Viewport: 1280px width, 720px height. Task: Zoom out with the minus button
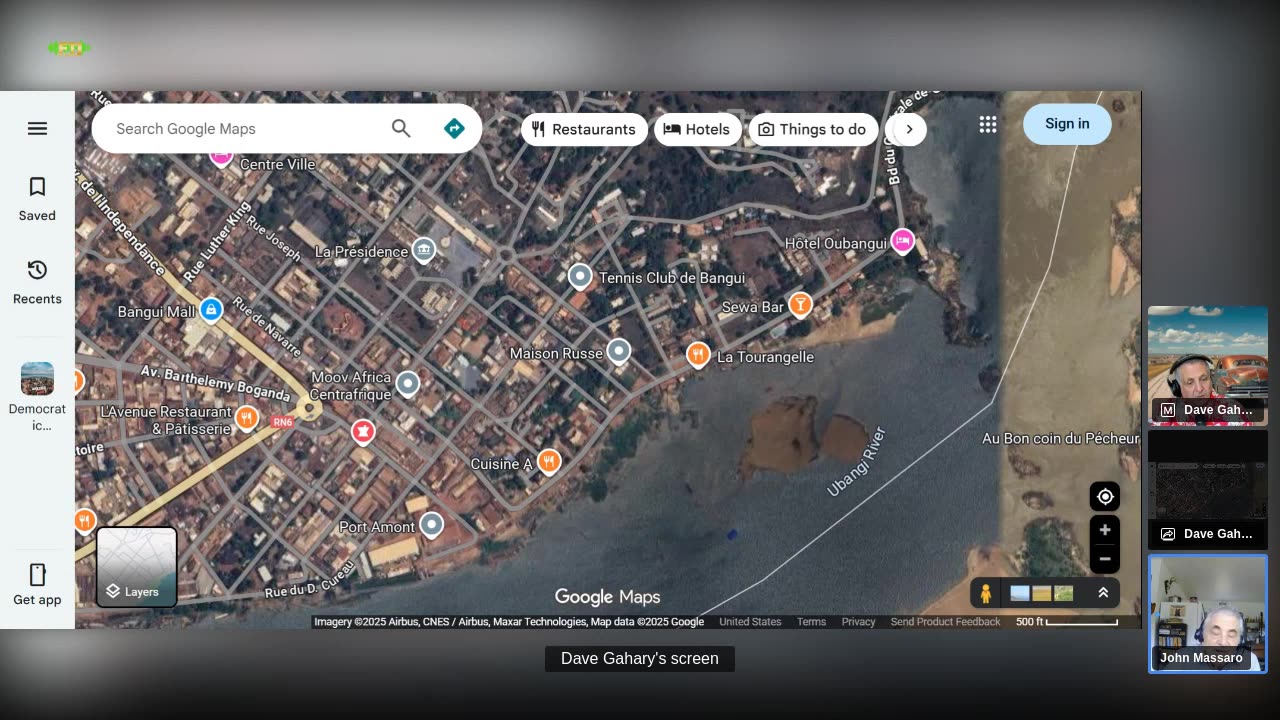tap(1105, 559)
